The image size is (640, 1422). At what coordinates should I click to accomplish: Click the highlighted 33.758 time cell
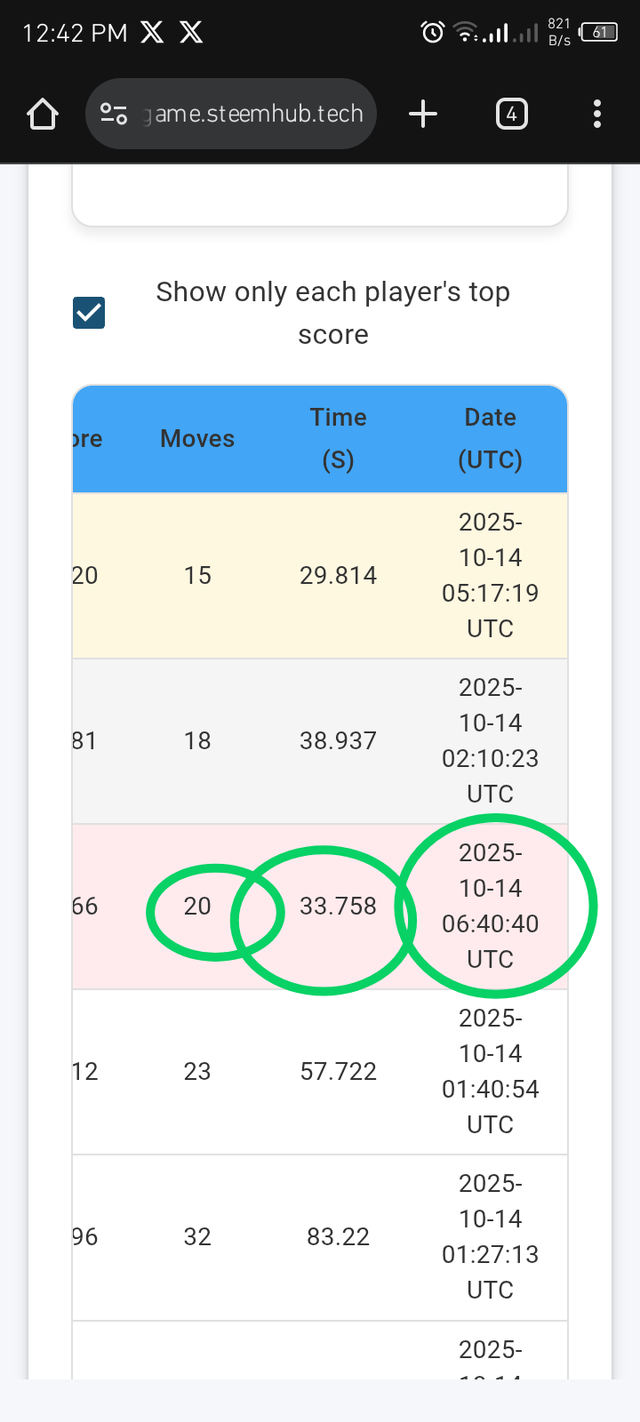coord(338,906)
